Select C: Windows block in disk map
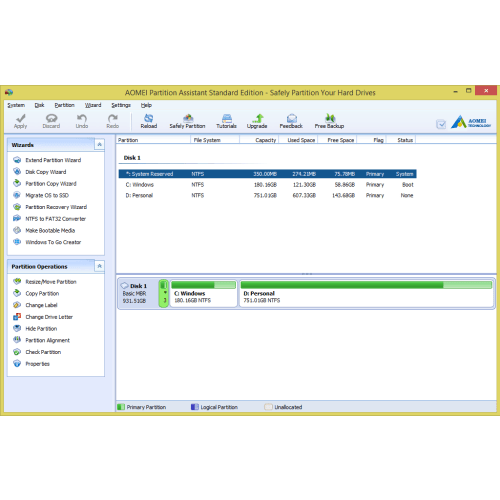The width and height of the screenshot is (500, 500). point(204,293)
